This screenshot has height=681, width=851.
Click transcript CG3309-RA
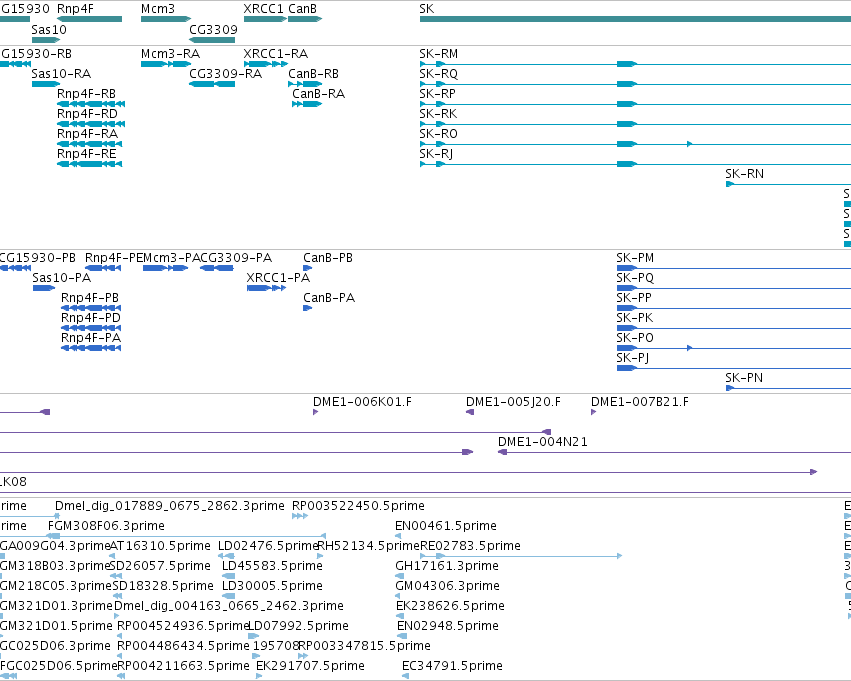pyautogui.click(x=212, y=84)
